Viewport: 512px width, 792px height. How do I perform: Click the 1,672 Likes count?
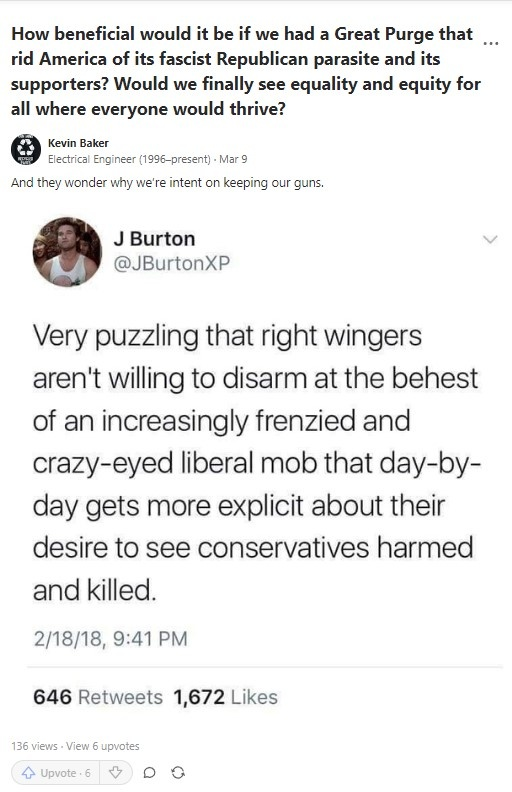[x=225, y=697]
